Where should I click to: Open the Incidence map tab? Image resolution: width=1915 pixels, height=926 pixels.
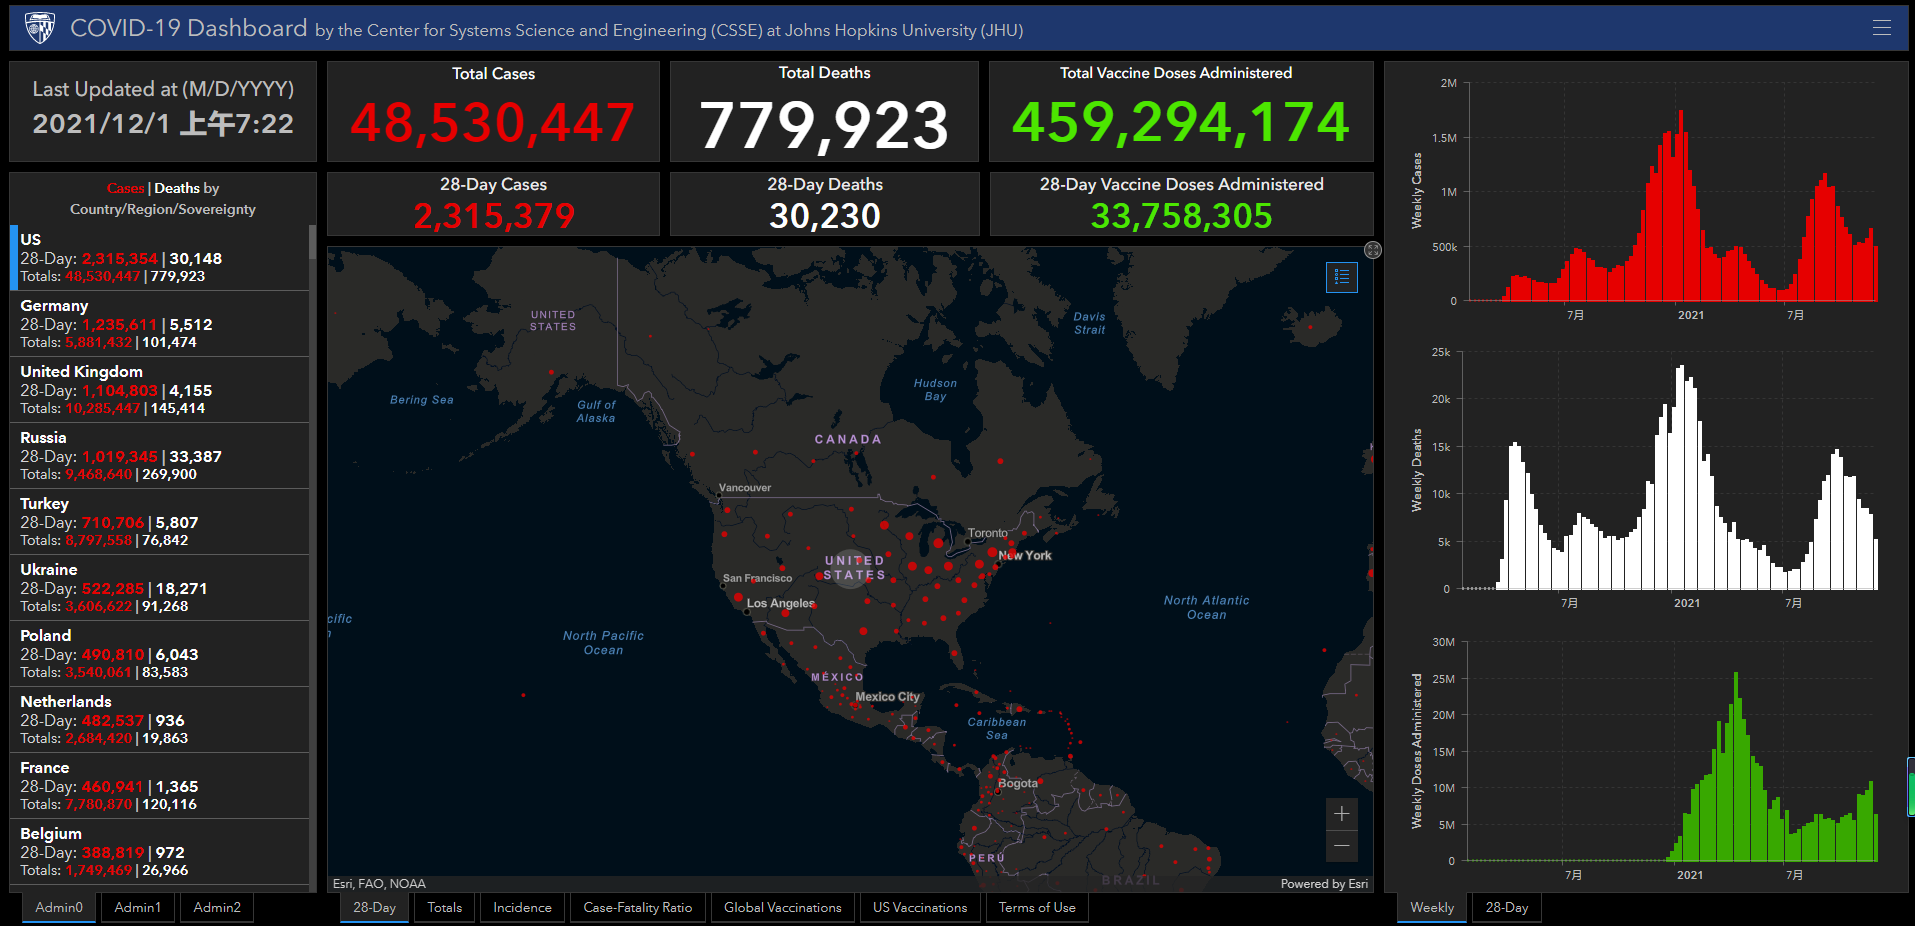click(522, 908)
